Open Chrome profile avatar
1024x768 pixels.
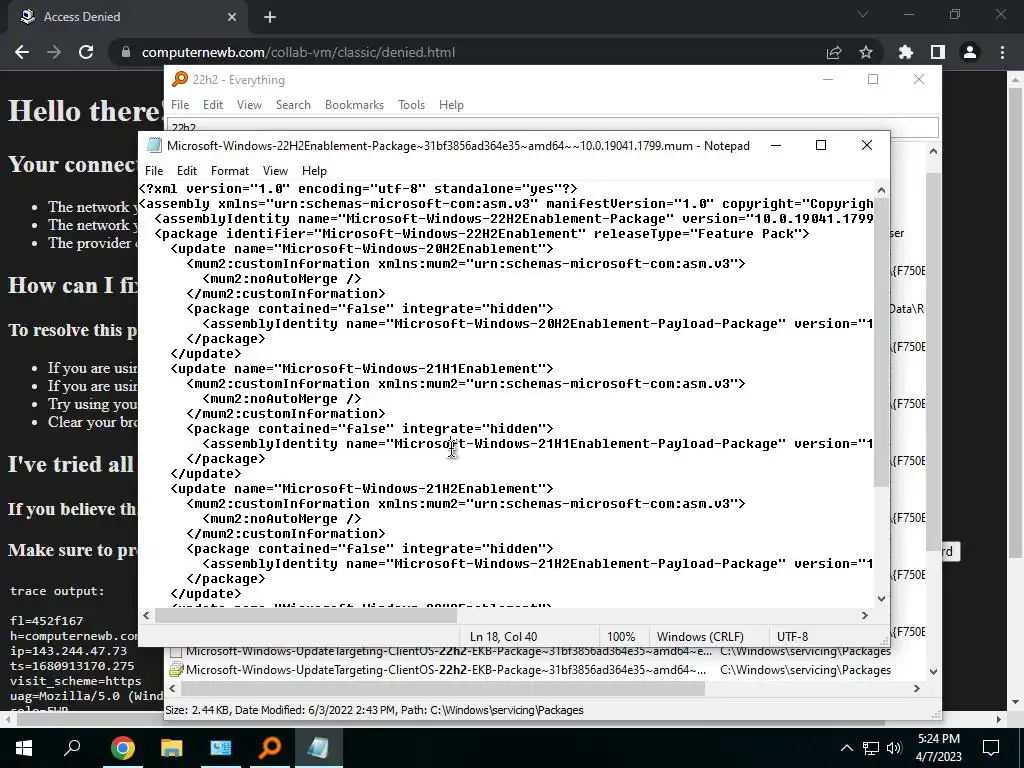pos(970,52)
